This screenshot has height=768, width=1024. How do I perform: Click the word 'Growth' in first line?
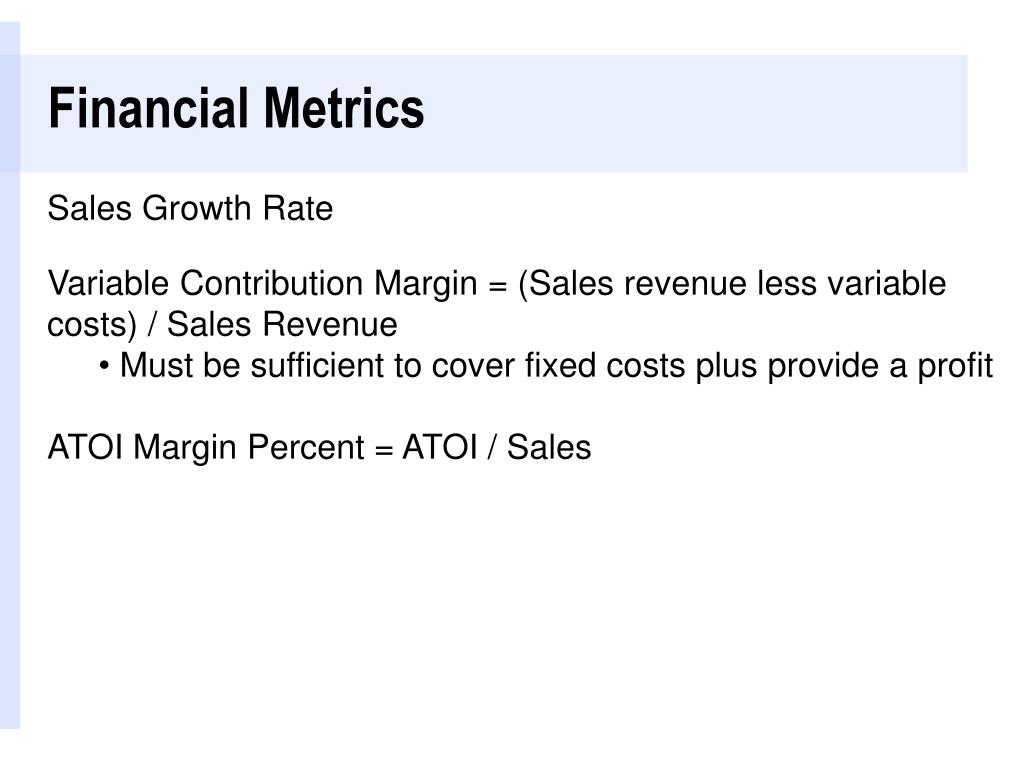tap(197, 208)
